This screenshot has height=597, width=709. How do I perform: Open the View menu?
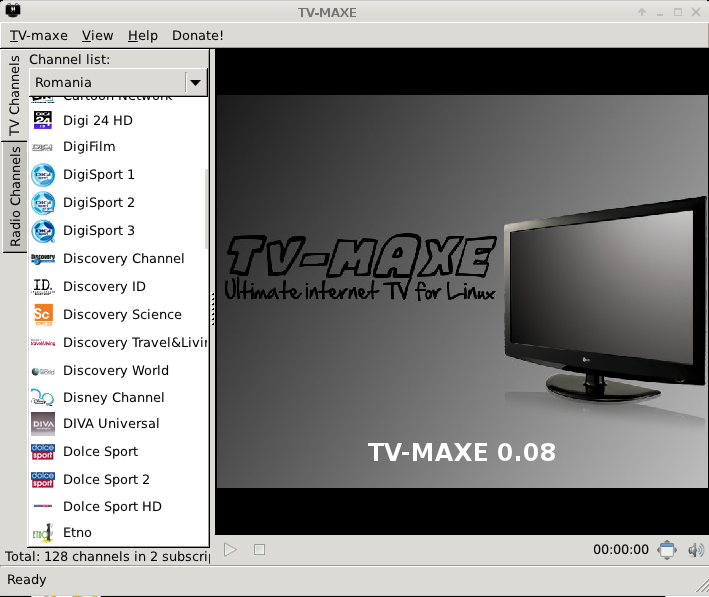pos(98,35)
